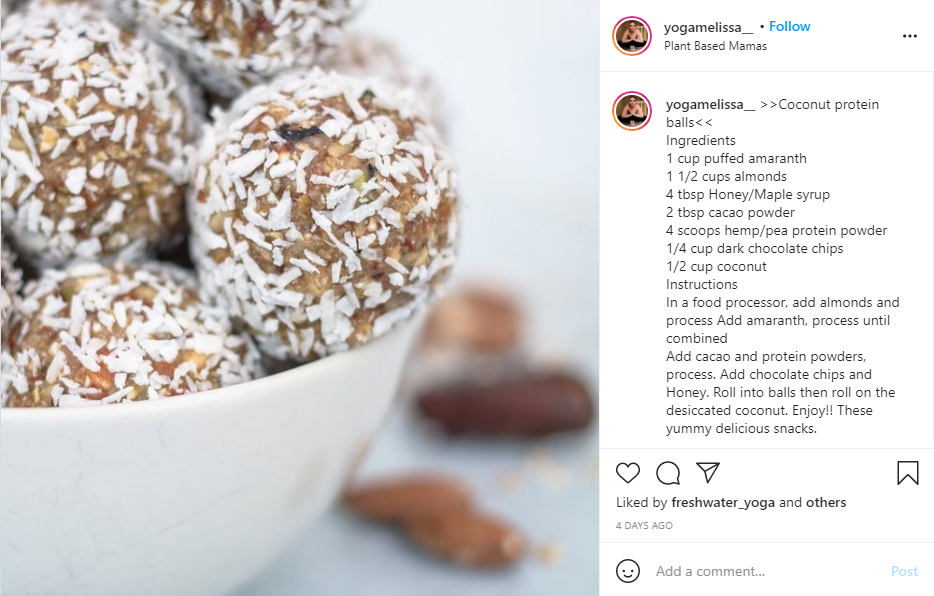Open yogamelissa__ profile from header username
The width and height of the screenshot is (934, 596).
[x=708, y=27]
